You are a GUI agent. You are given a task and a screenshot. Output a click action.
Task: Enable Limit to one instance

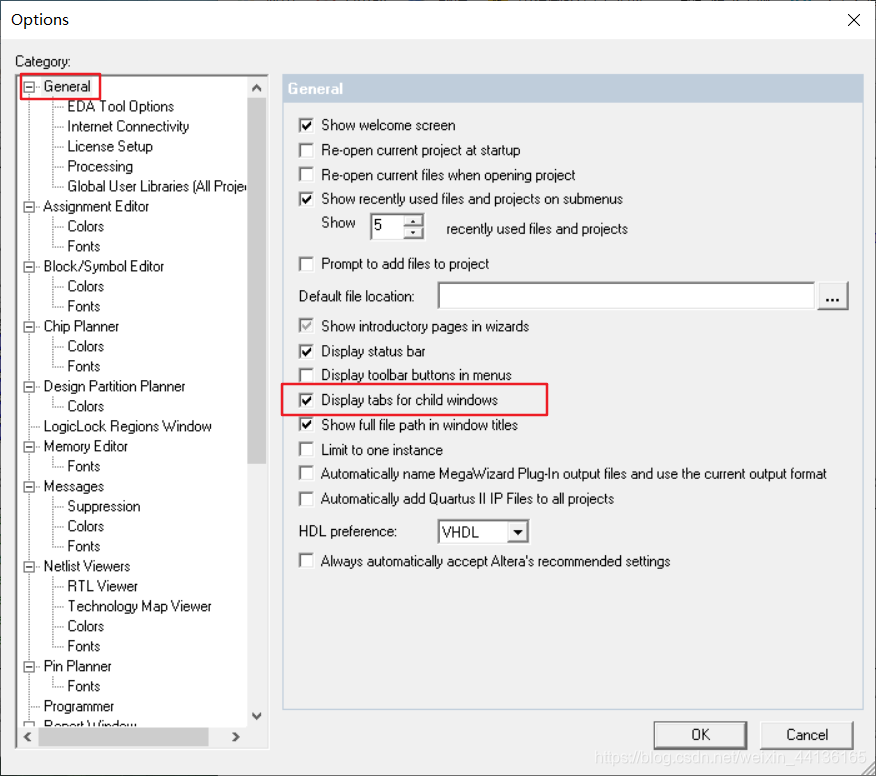point(306,450)
